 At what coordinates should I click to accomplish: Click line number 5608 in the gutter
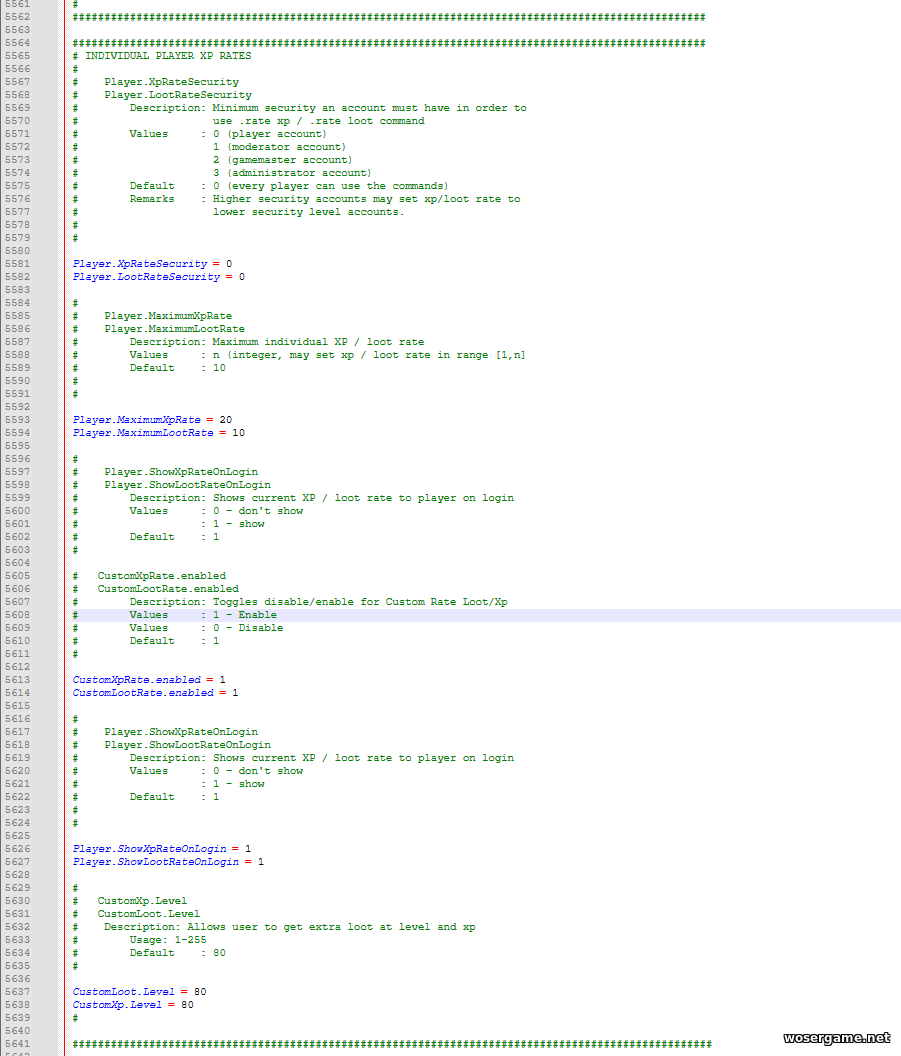(x=17, y=615)
